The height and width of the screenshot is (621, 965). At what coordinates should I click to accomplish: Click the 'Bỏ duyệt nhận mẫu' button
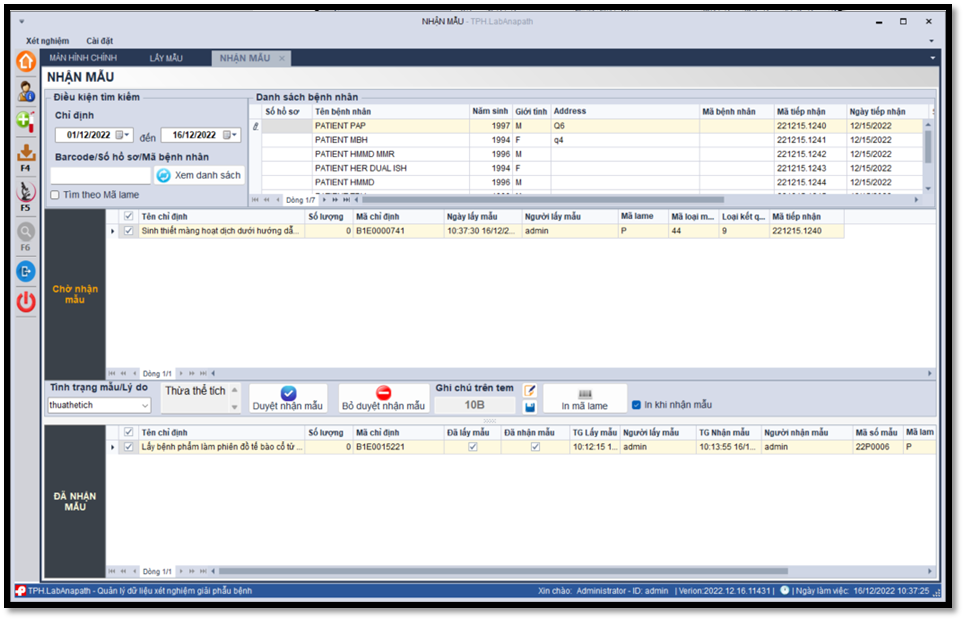click(x=383, y=399)
